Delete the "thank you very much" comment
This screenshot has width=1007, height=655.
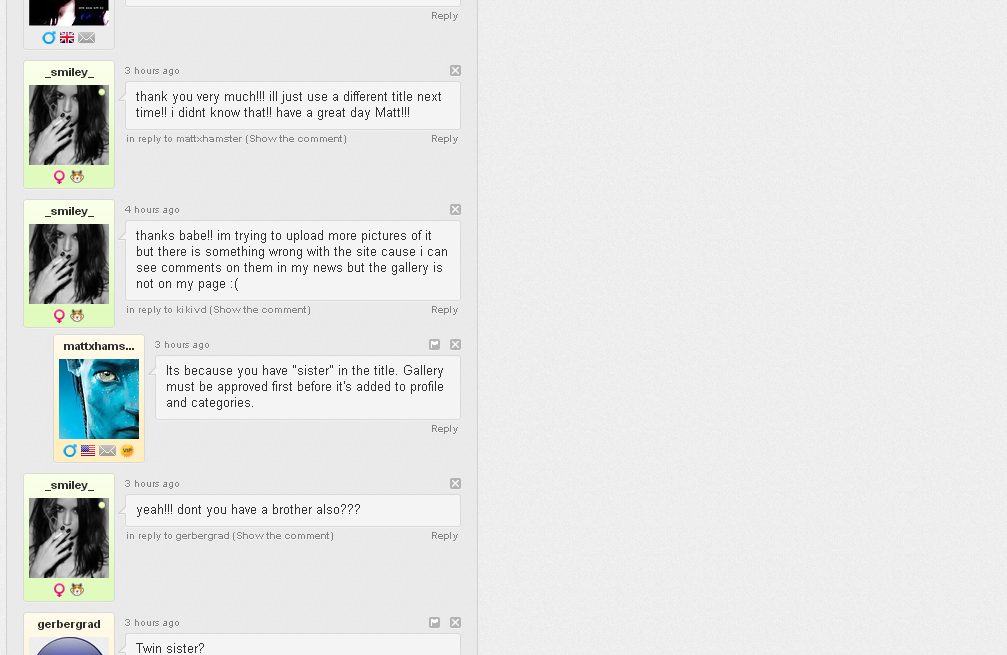(x=455, y=71)
